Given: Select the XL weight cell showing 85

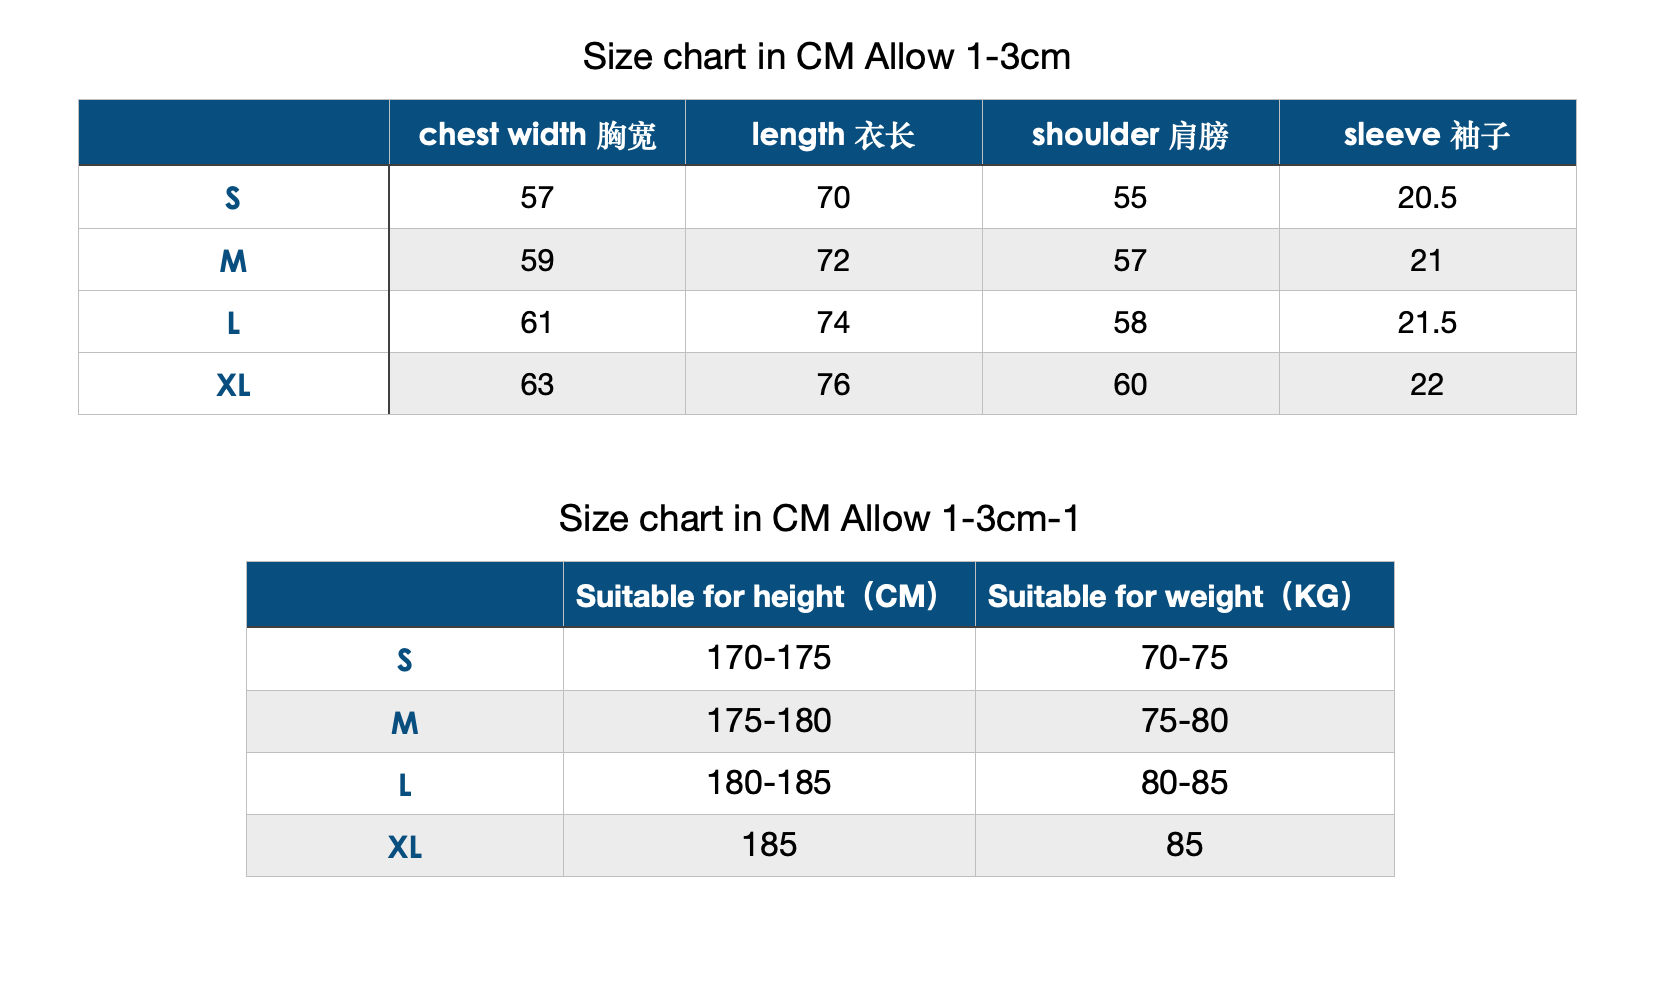Looking at the screenshot, I should [x=1184, y=845].
